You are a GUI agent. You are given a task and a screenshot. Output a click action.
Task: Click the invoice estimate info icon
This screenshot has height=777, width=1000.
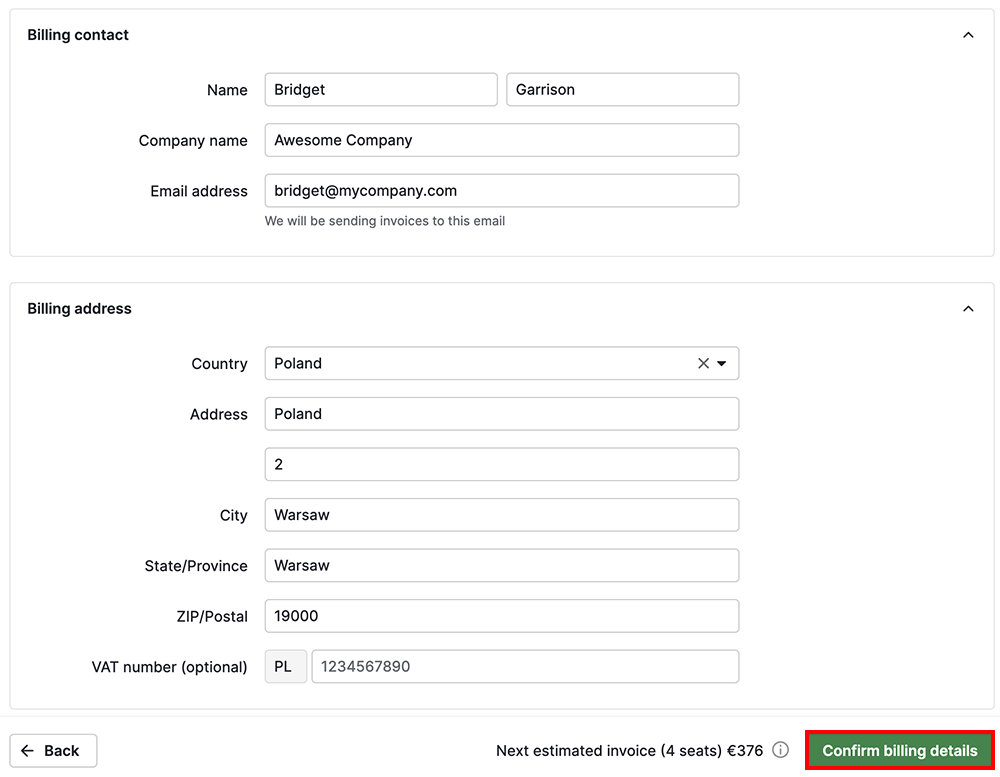tap(781, 750)
